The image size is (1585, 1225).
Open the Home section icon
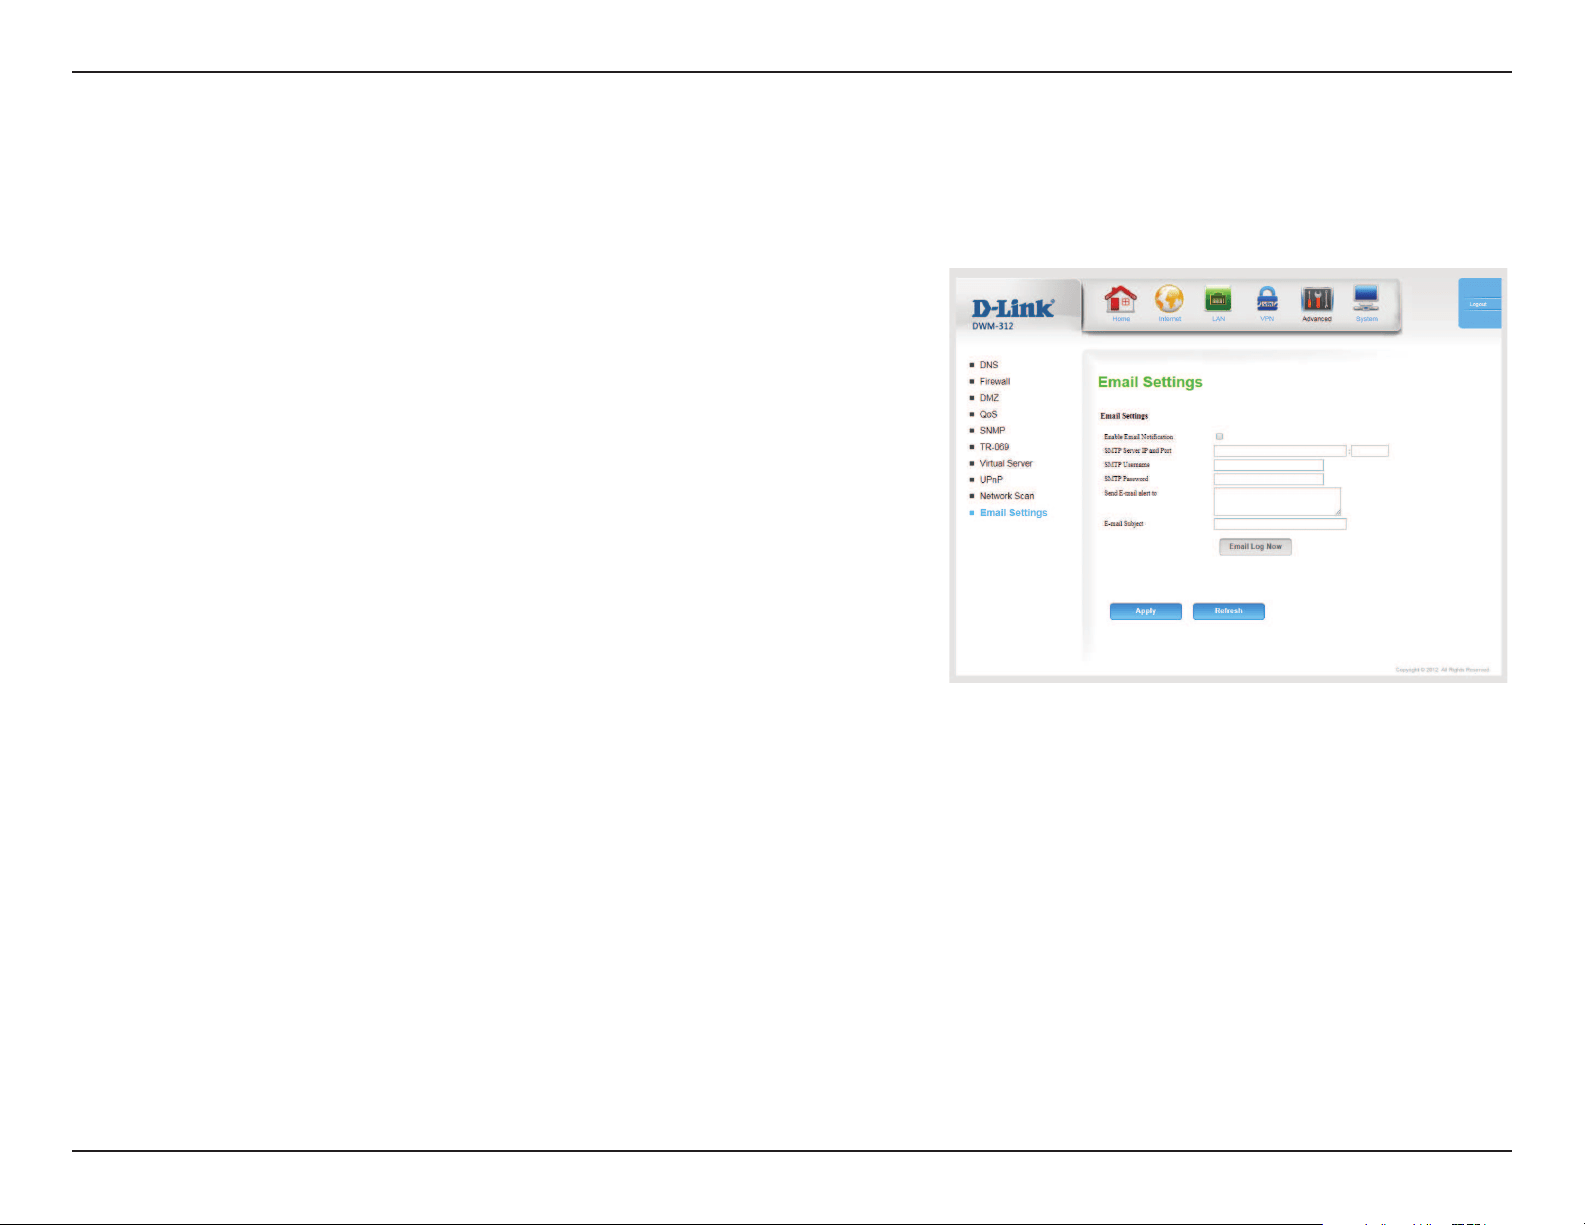tap(1120, 300)
